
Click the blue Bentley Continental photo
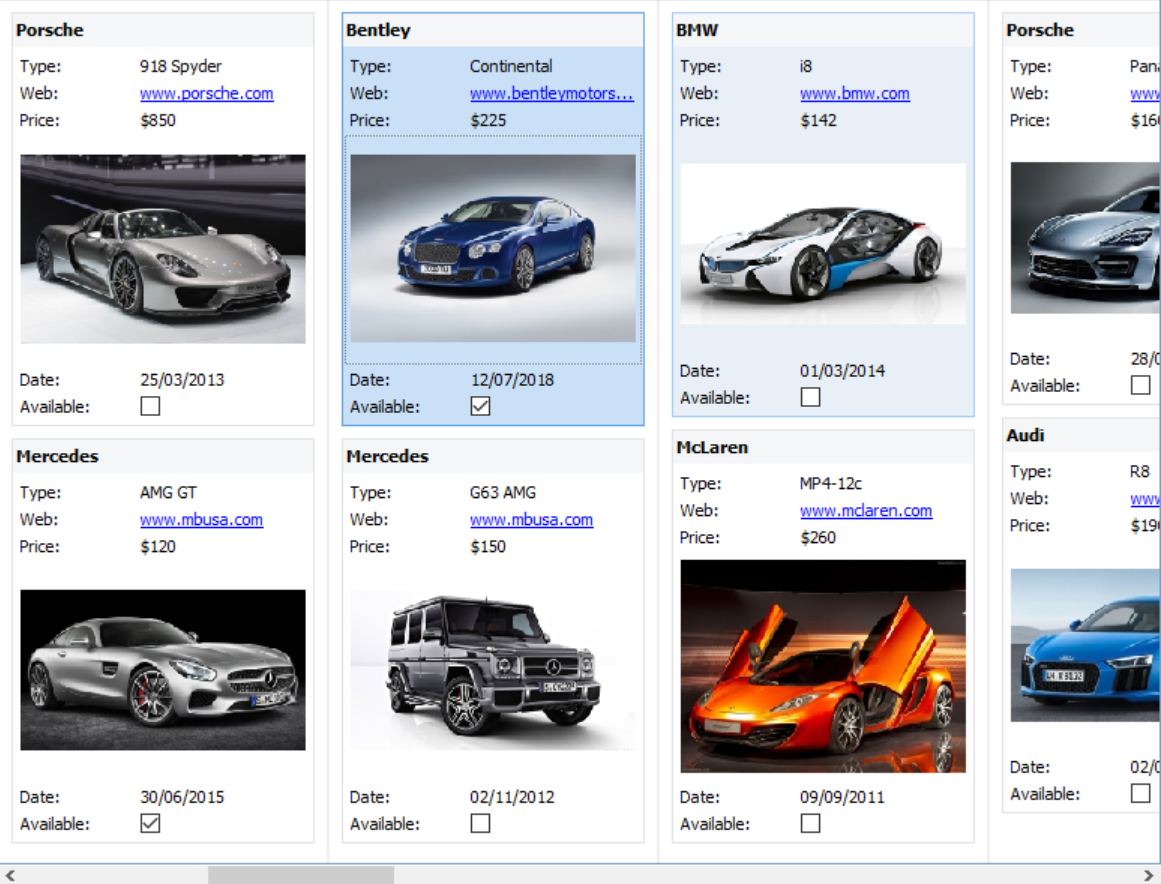point(493,249)
